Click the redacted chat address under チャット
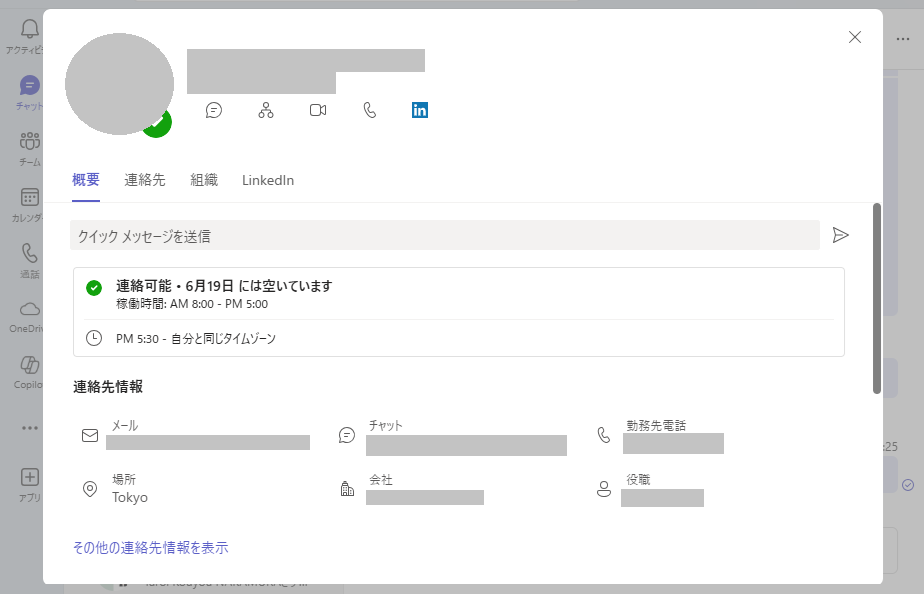 [466, 446]
